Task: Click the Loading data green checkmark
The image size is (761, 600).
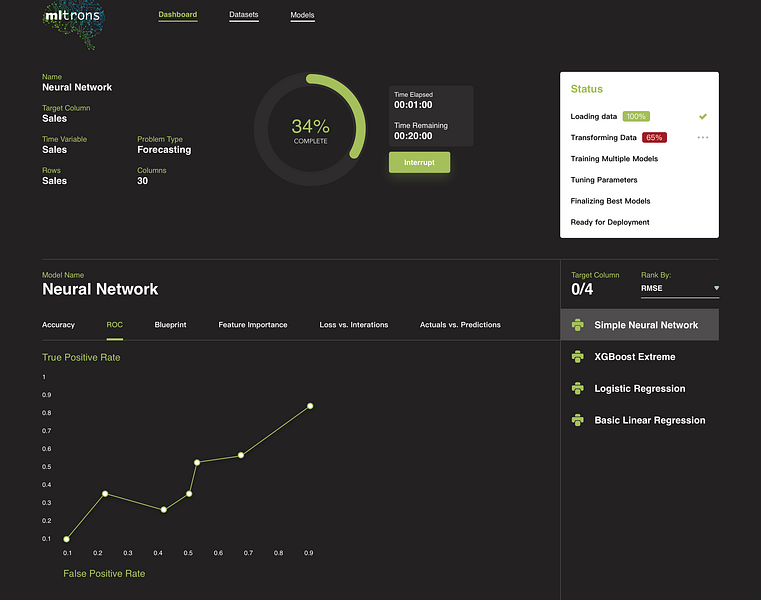Action: [703, 117]
